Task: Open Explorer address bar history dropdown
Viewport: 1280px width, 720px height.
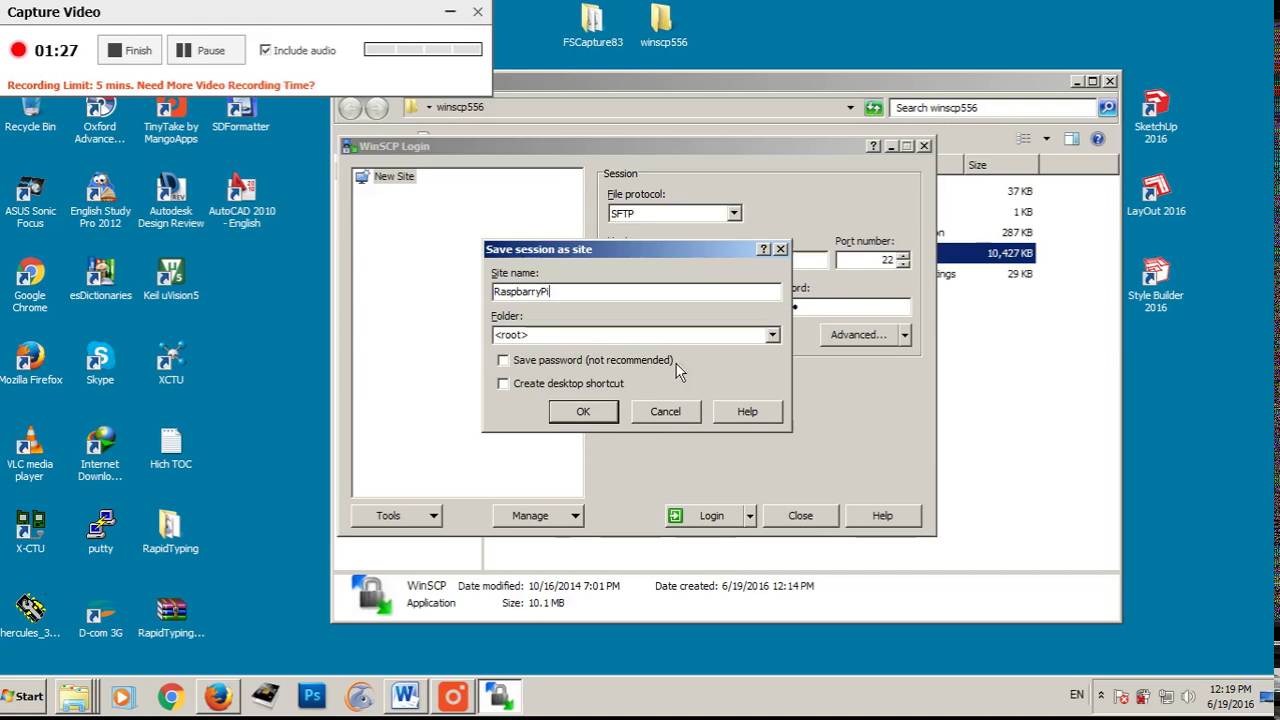Action: click(x=851, y=107)
